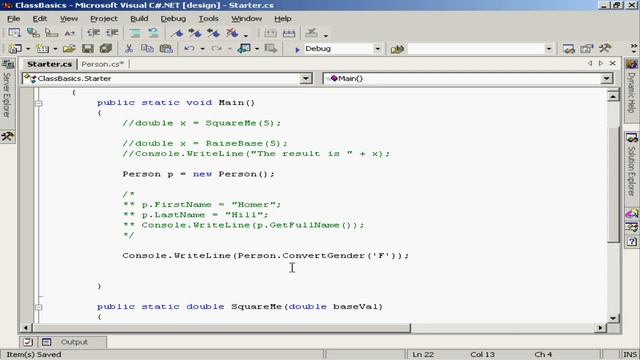Open the help icon on right sidebar
The width and height of the screenshot is (640, 360).
point(631,241)
